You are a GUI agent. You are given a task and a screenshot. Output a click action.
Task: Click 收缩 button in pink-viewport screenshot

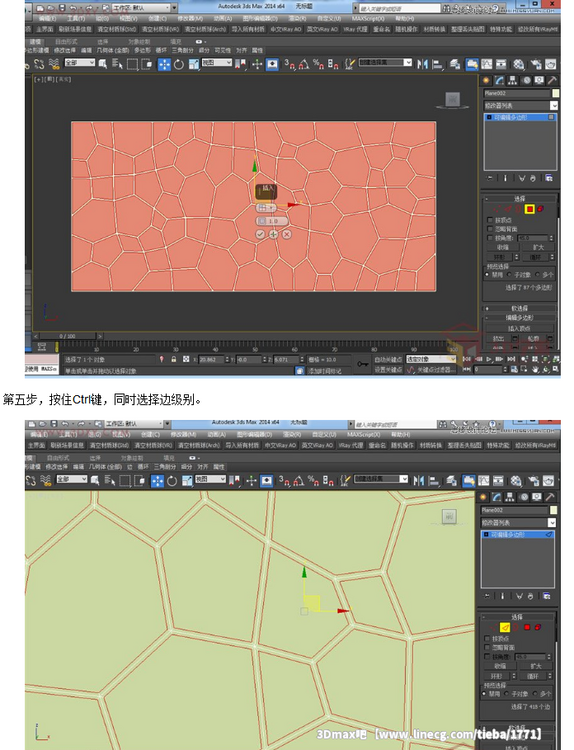pyautogui.click(x=503, y=247)
